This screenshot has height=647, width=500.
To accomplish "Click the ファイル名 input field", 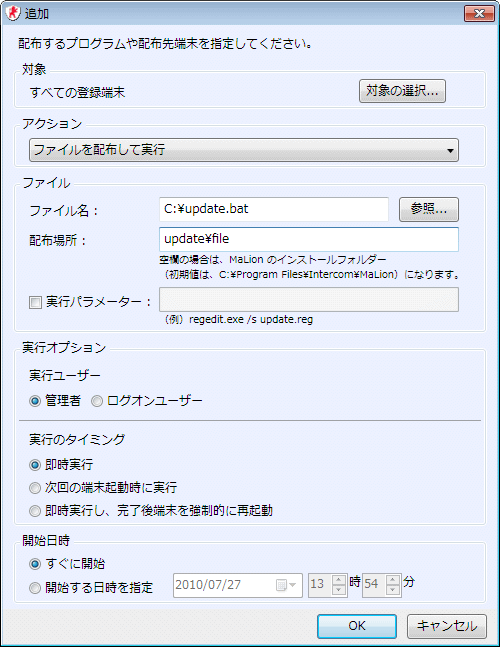I will coord(274,209).
